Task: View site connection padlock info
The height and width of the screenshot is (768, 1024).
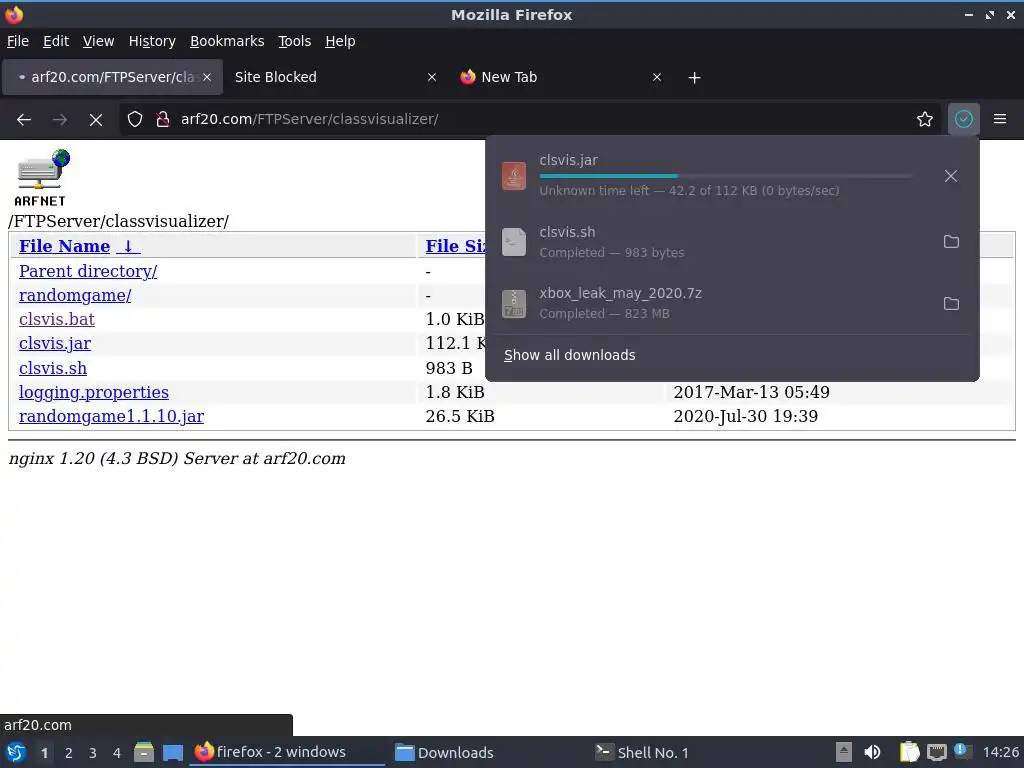Action: (x=163, y=119)
